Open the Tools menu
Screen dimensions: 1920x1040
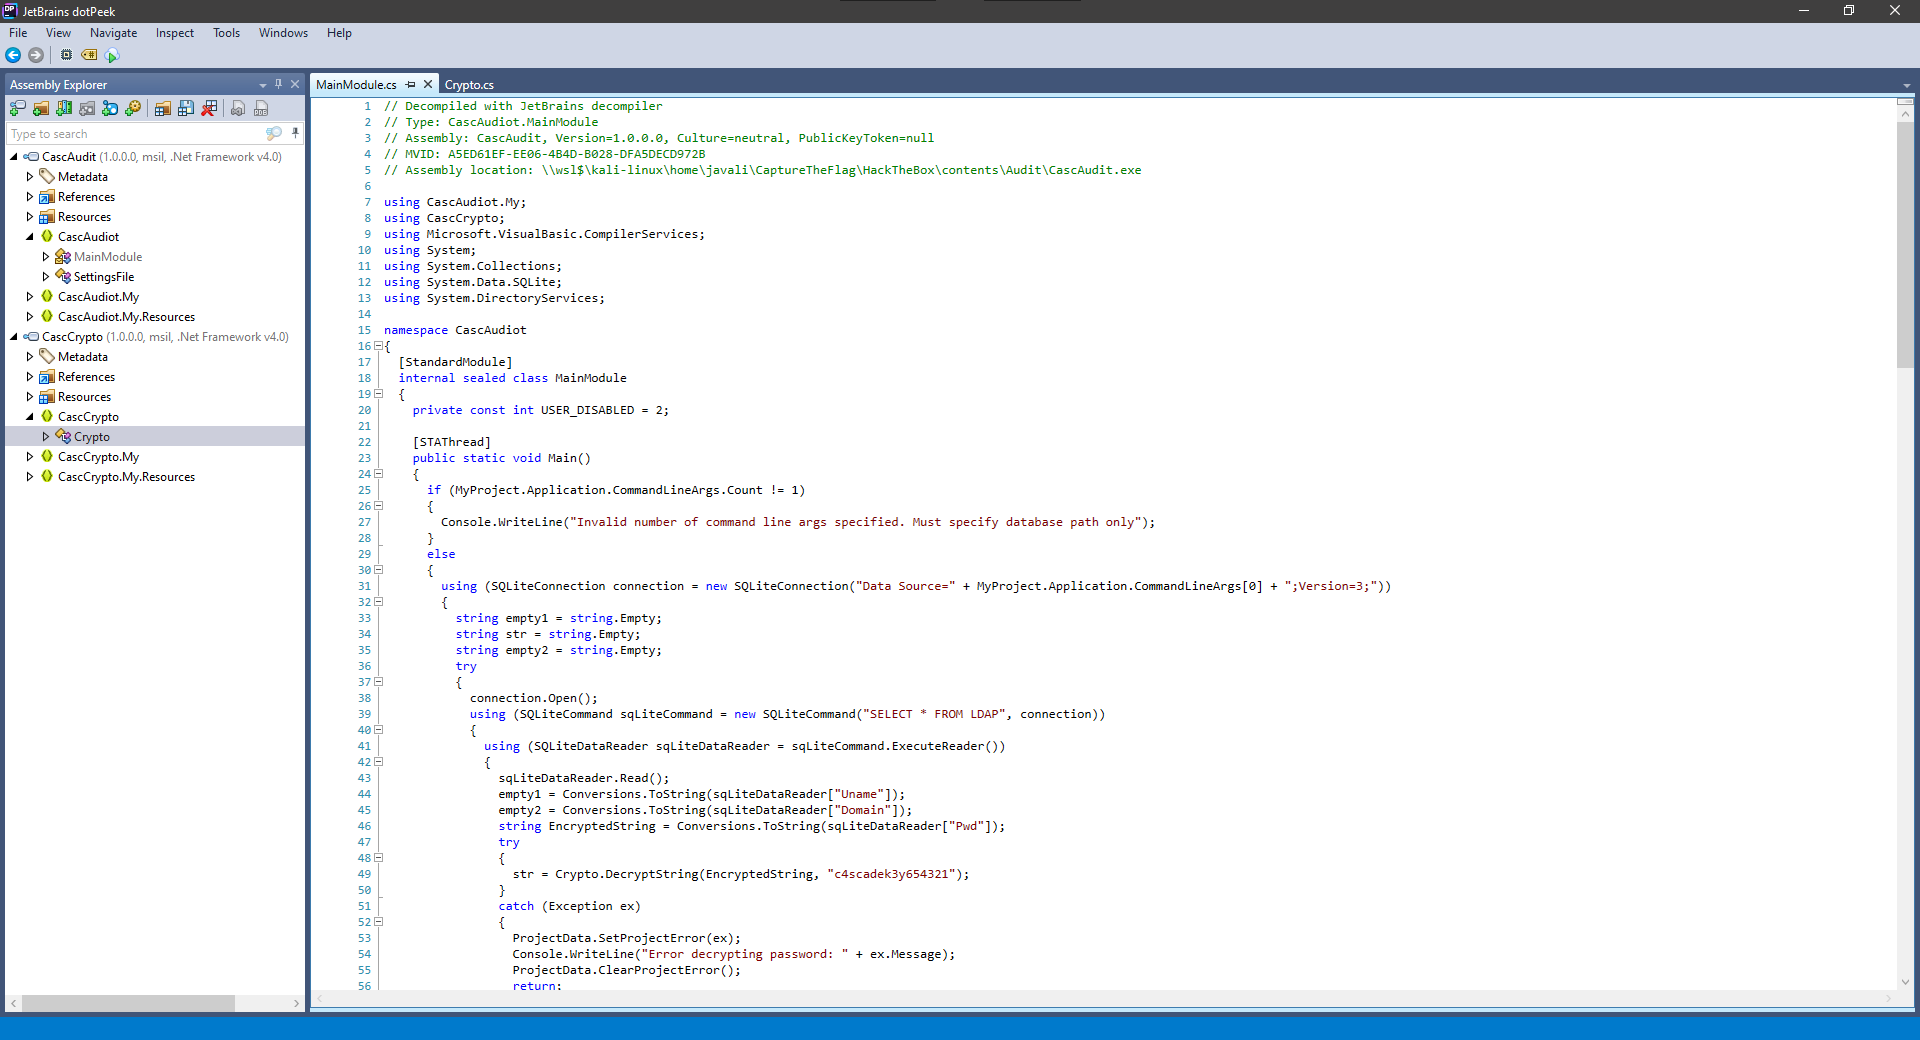pyautogui.click(x=226, y=33)
